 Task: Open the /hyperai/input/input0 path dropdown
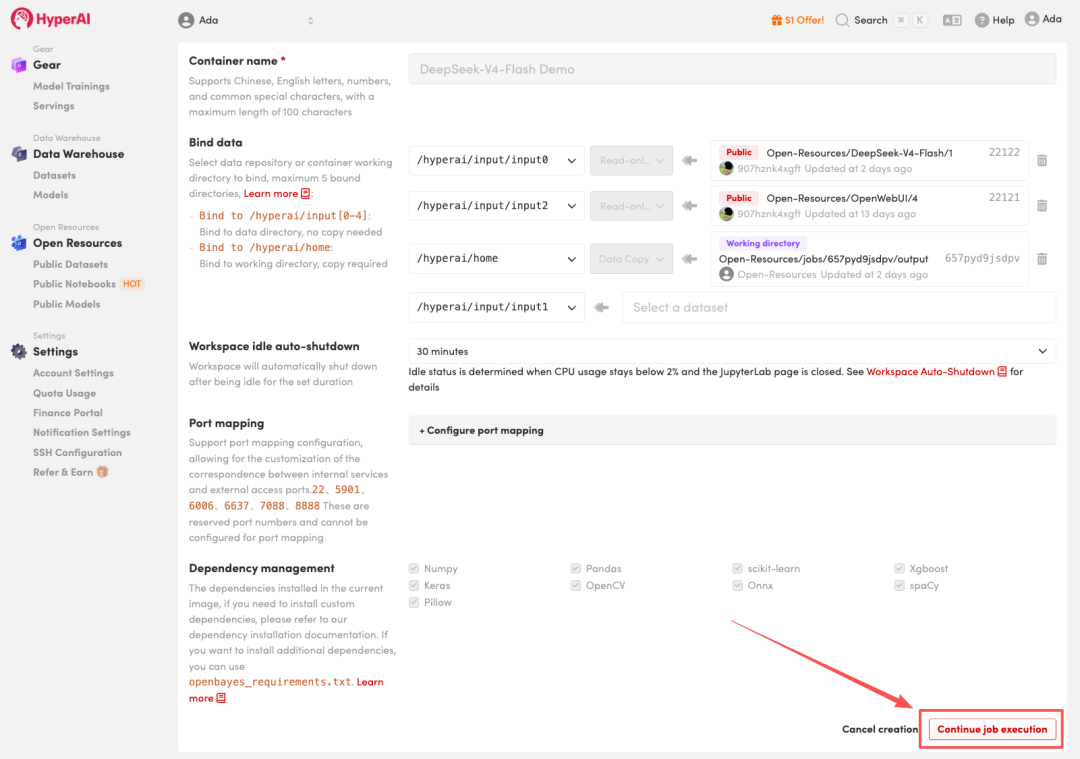497,160
